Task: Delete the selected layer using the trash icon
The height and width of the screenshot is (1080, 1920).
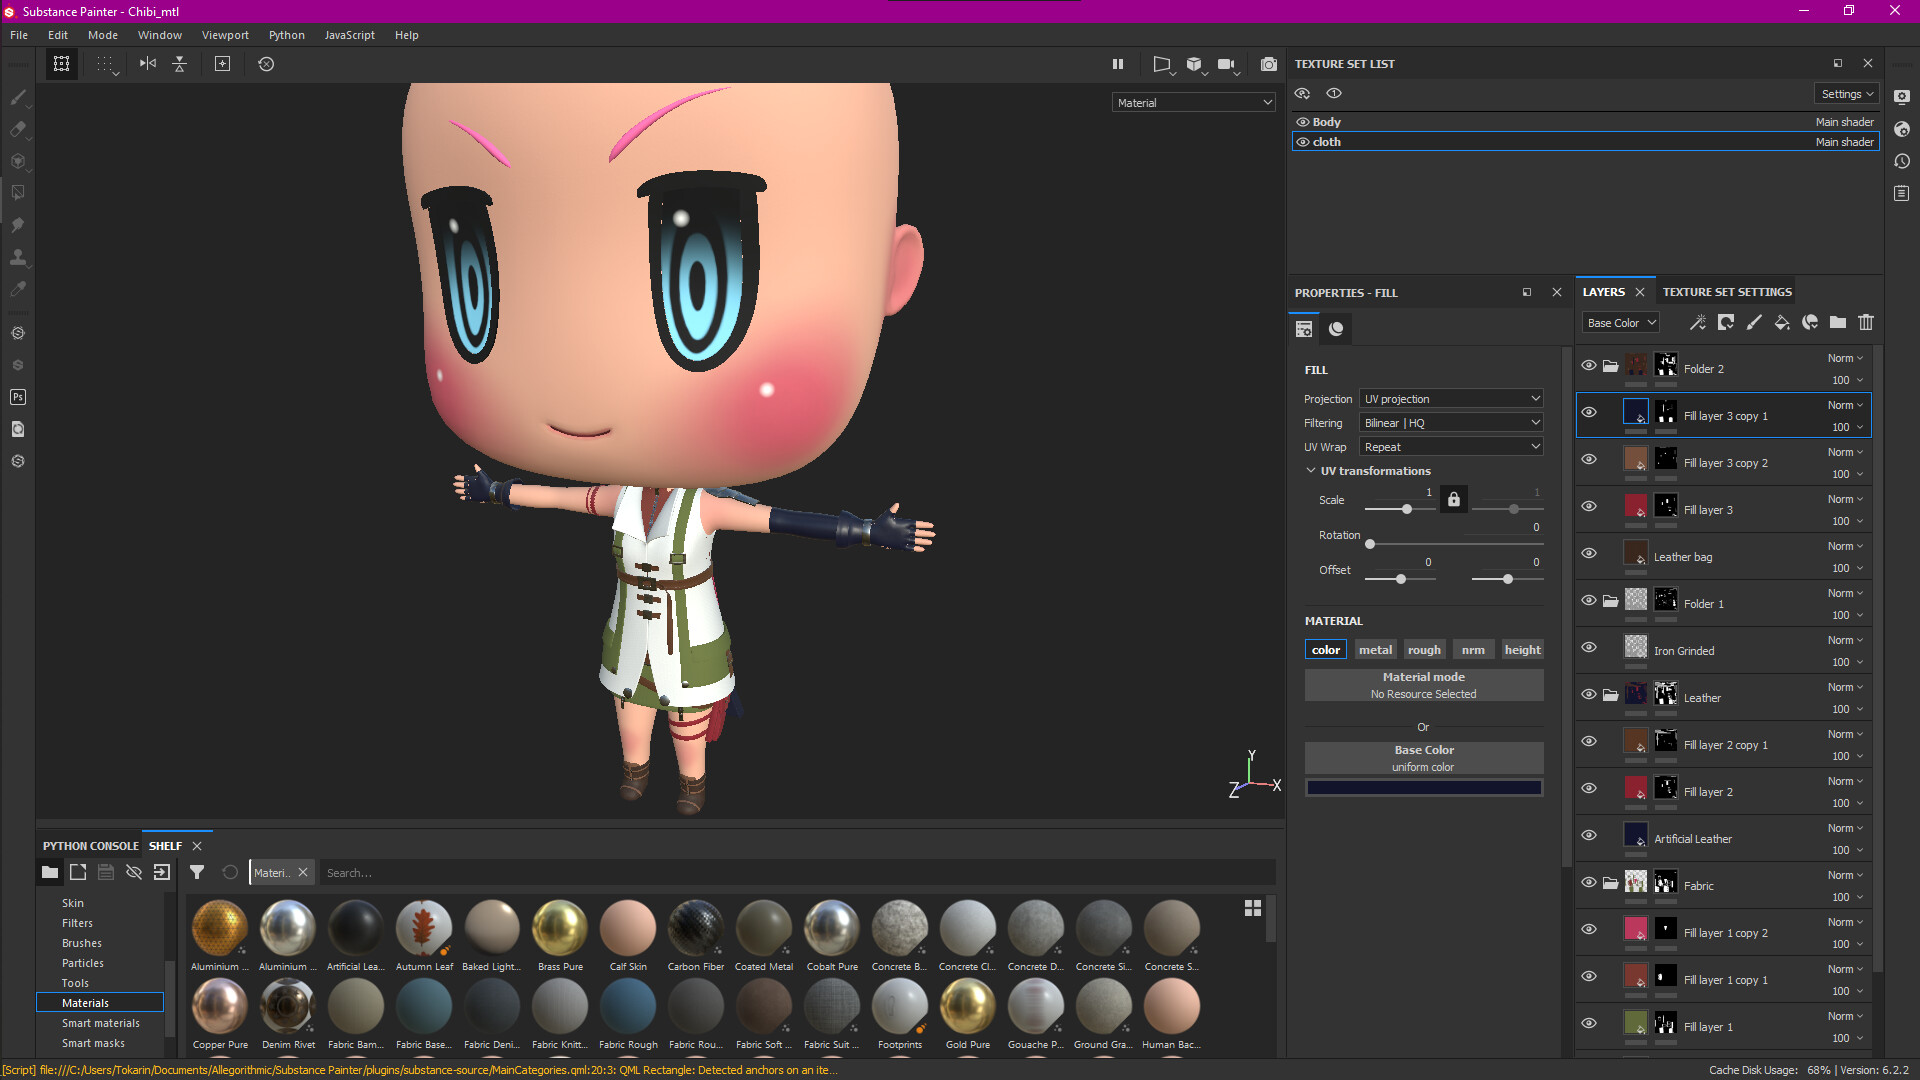Action: [x=1866, y=322]
